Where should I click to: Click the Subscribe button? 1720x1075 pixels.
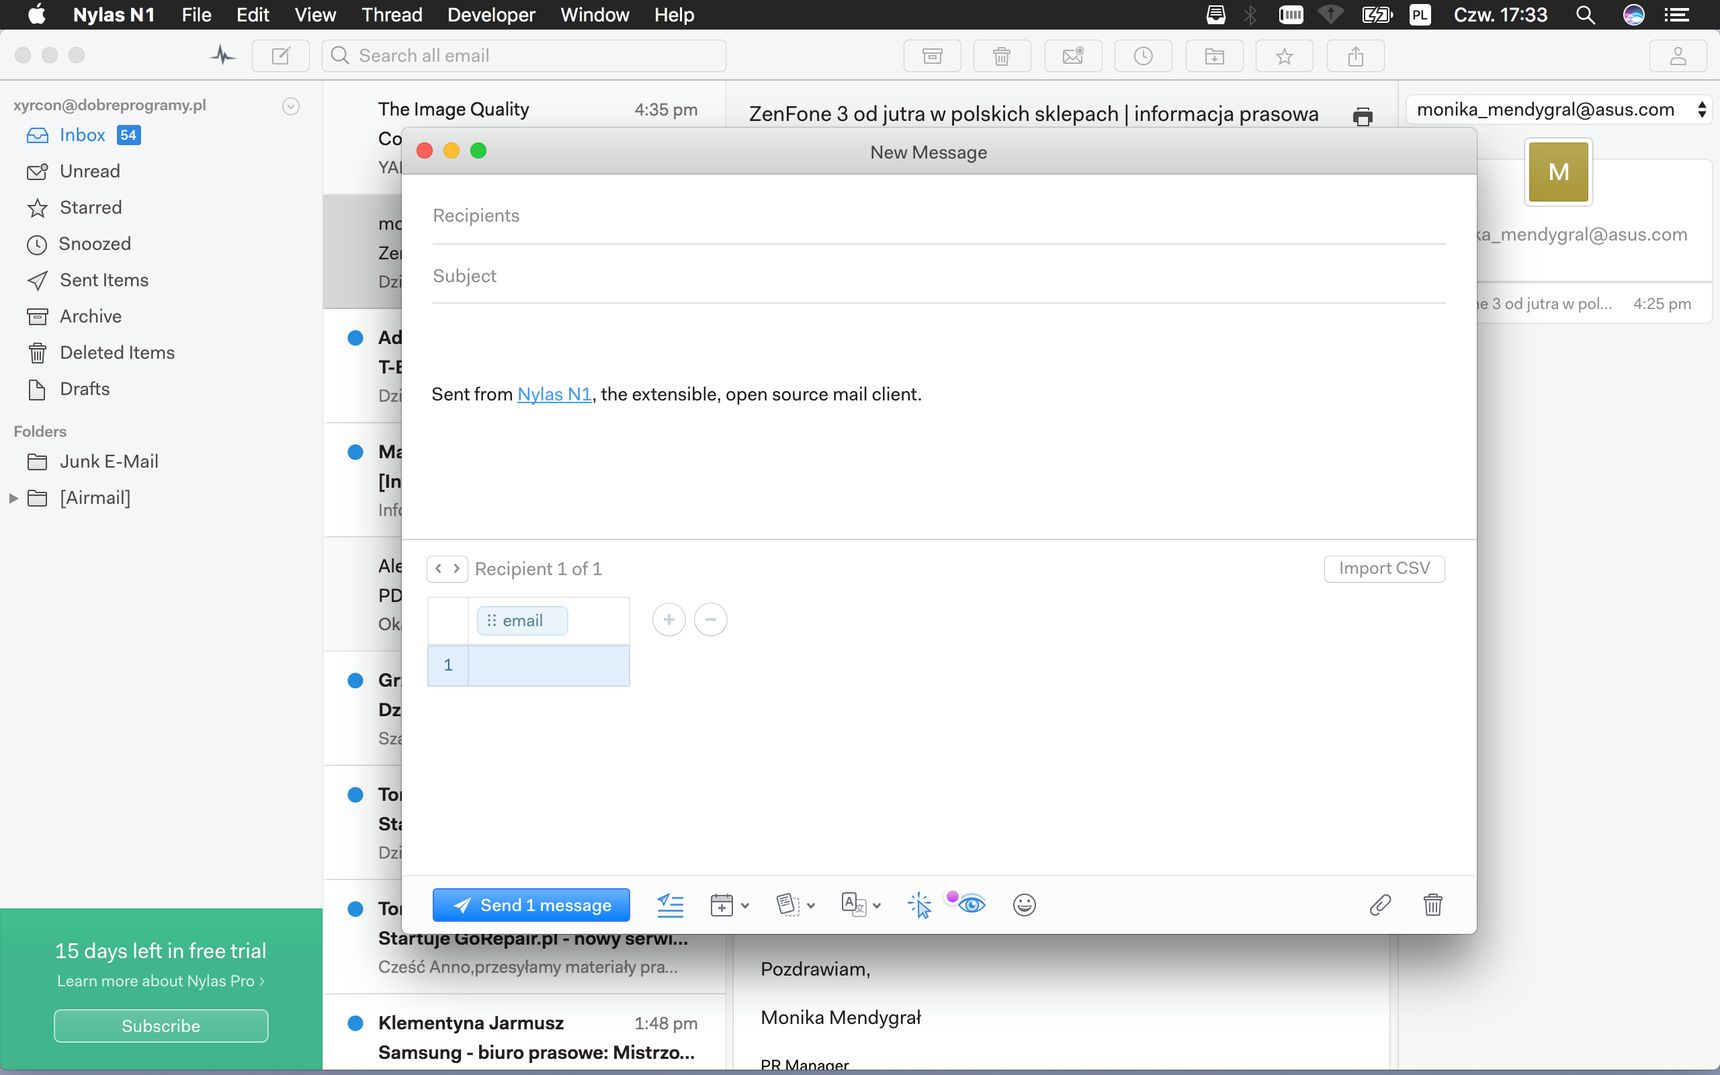click(x=161, y=1026)
